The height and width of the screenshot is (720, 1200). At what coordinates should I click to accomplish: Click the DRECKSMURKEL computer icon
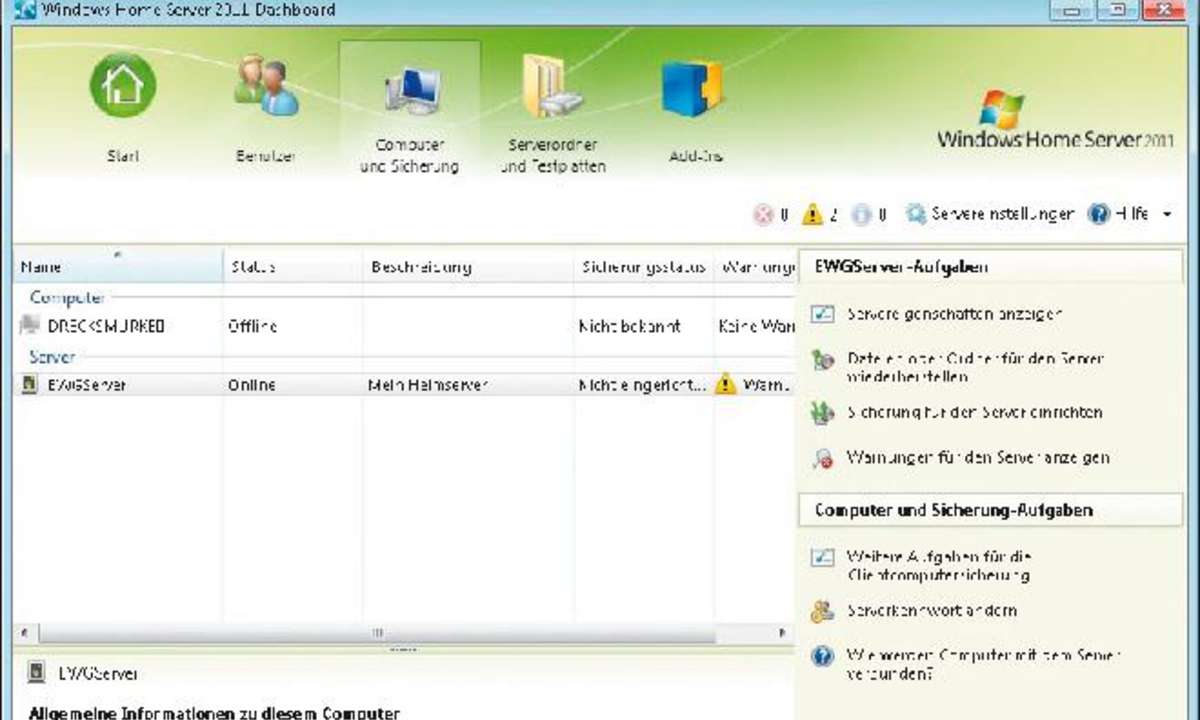point(30,325)
